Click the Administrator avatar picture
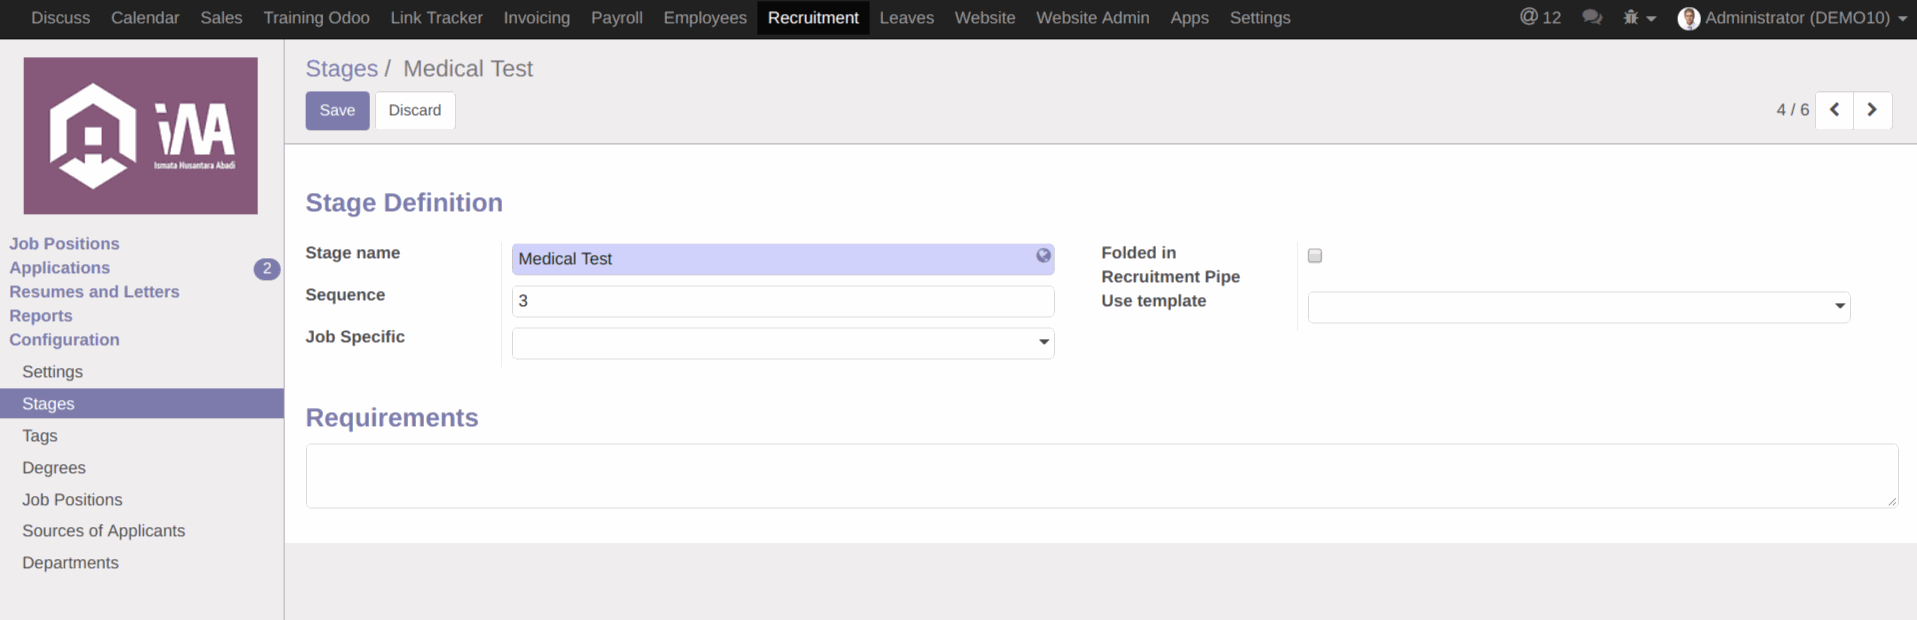Image resolution: width=1917 pixels, height=620 pixels. tap(1688, 18)
